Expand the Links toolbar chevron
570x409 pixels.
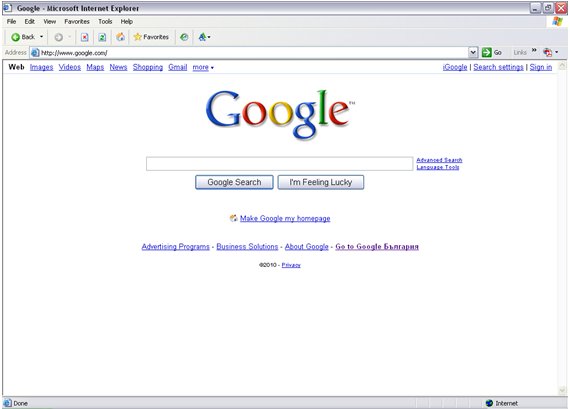click(534, 50)
